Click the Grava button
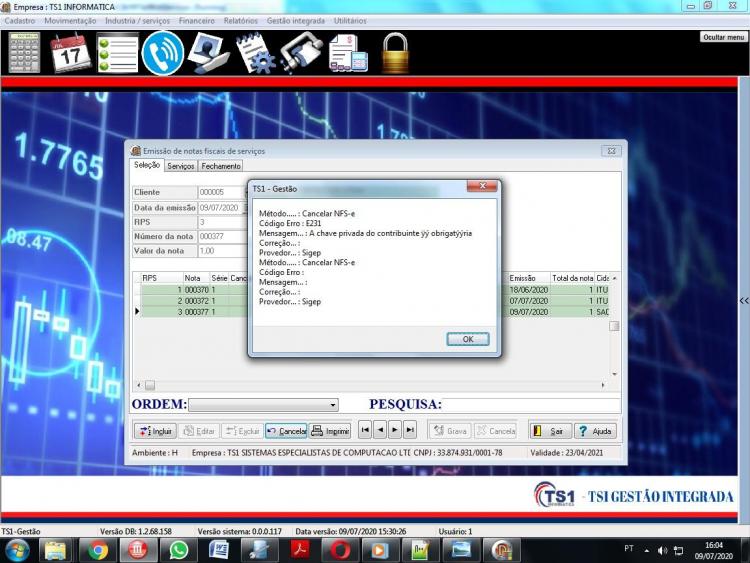The height and width of the screenshot is (563, 750). 450,431
